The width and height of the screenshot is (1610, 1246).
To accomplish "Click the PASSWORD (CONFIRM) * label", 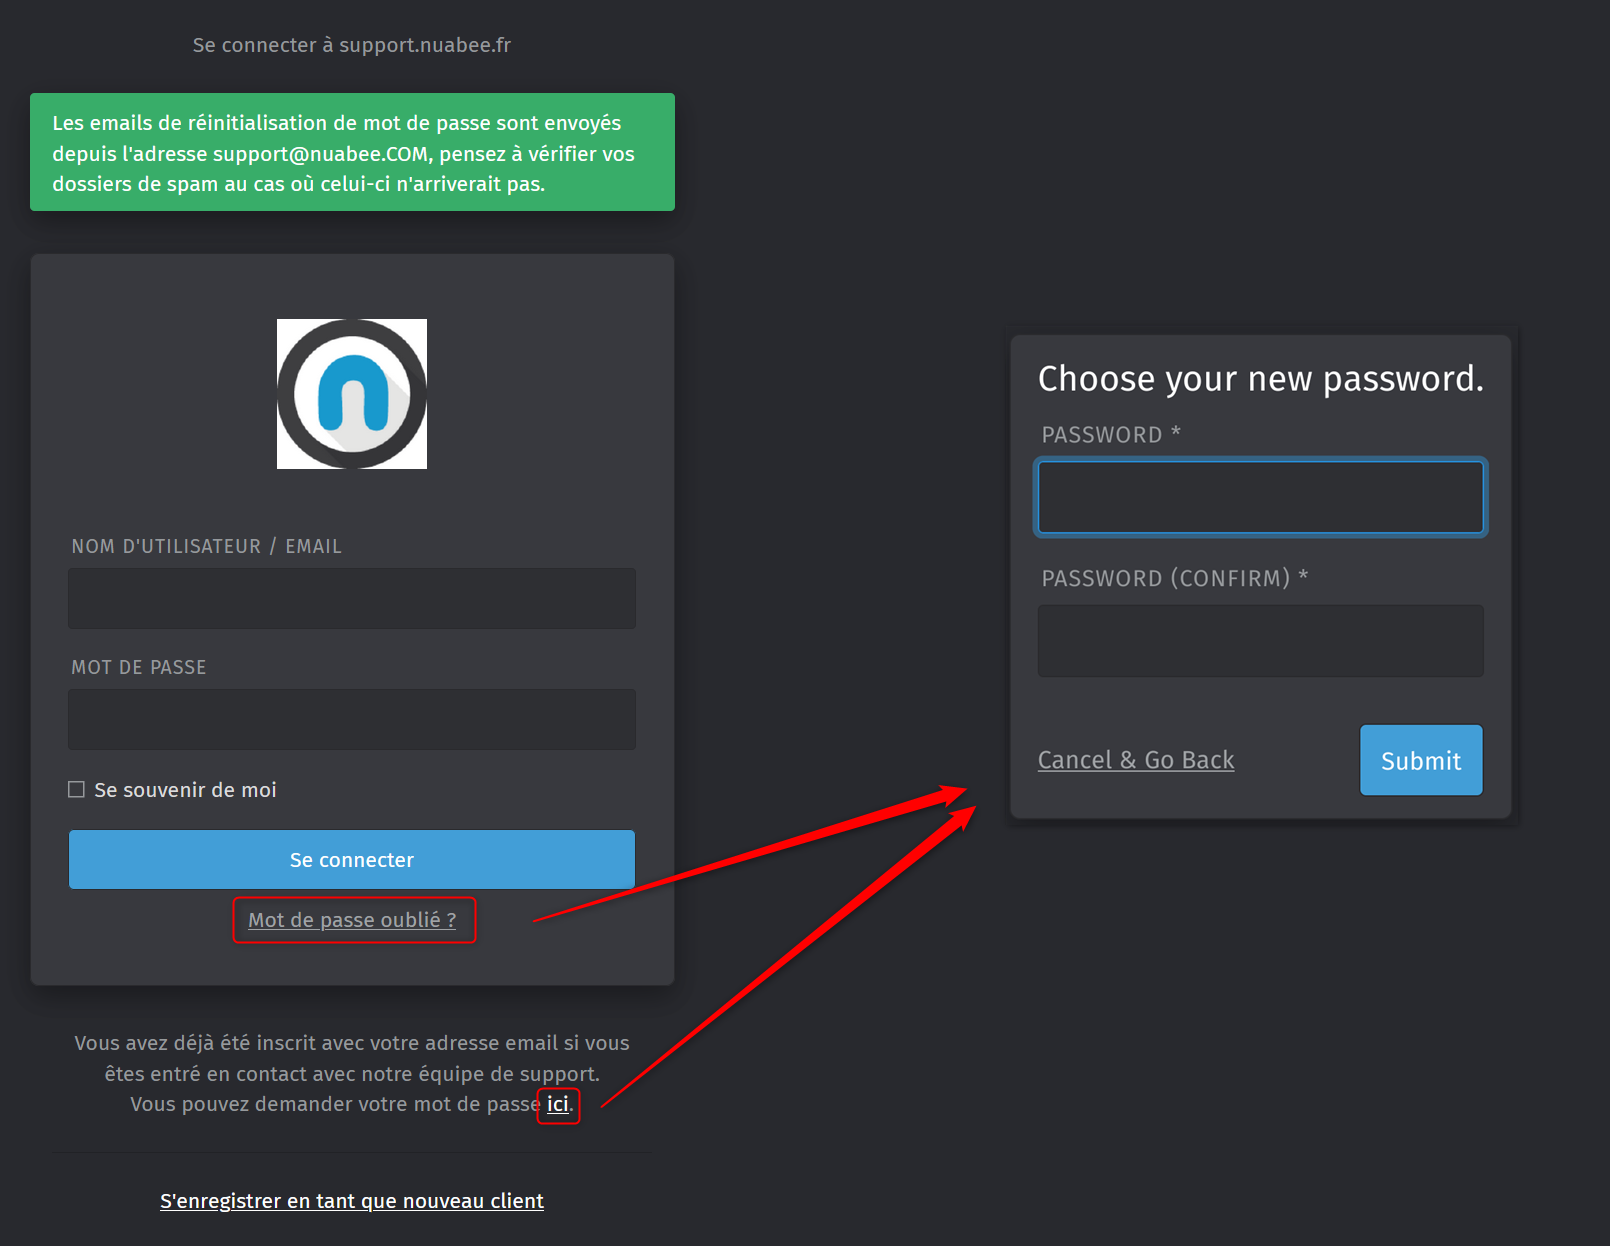I will pyautogui.click(x=1175, y=578).
